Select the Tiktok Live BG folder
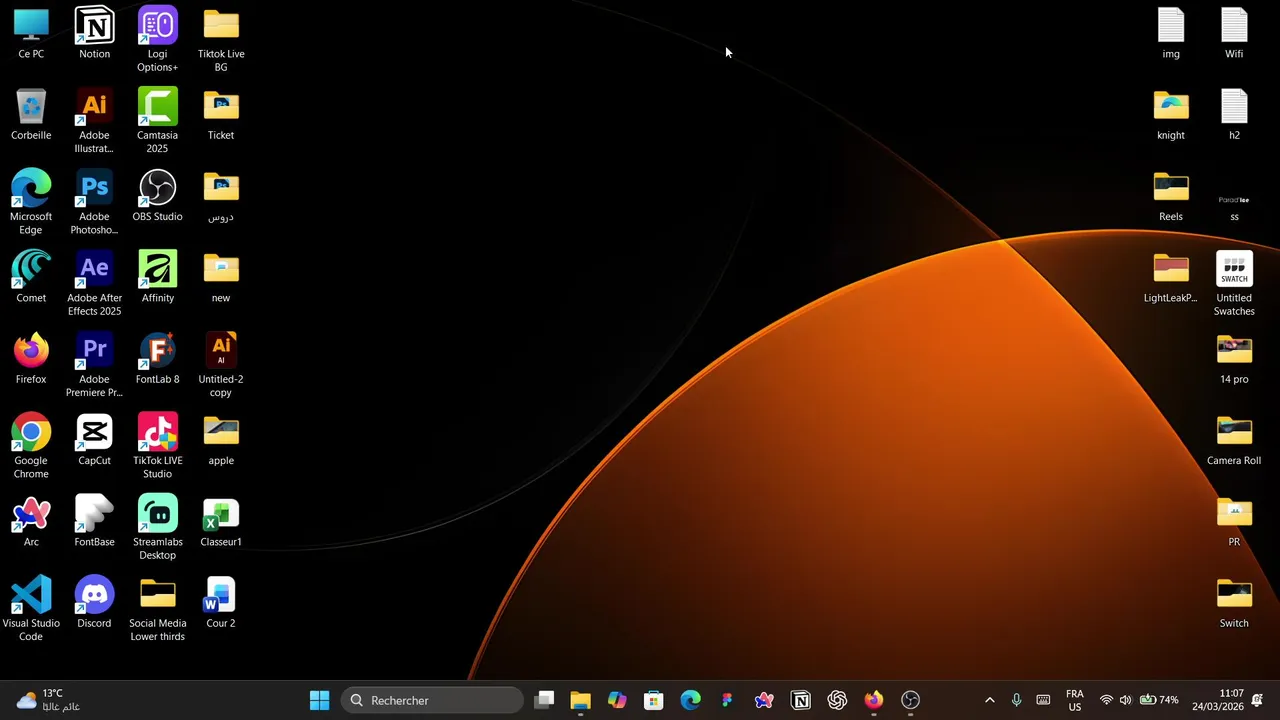1280x720 pixels. (x=221, y=40)
